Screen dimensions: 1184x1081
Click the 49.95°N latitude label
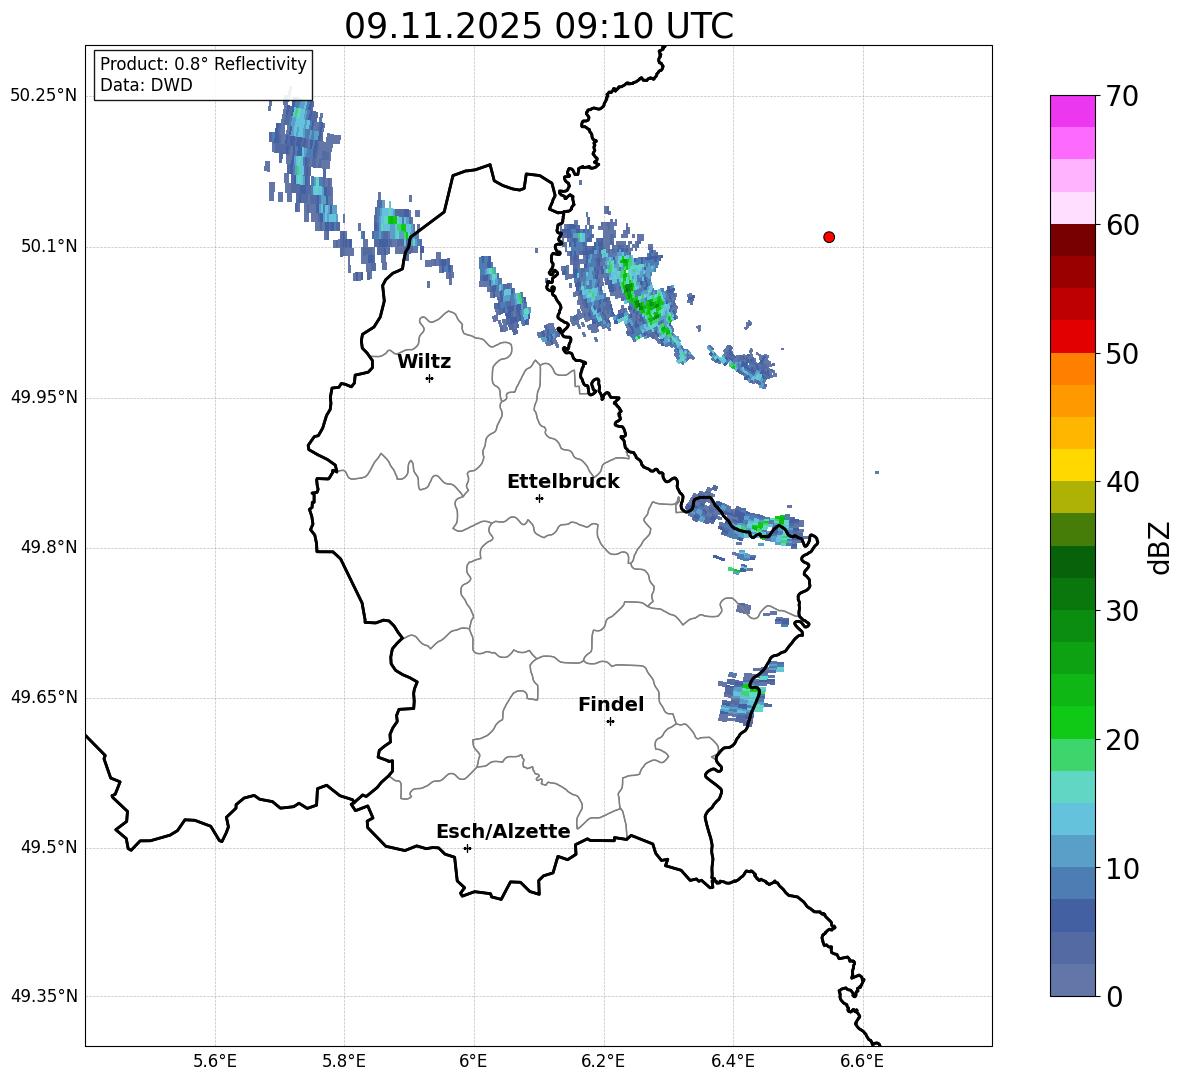pyautogui.click(x=44, y=397)
